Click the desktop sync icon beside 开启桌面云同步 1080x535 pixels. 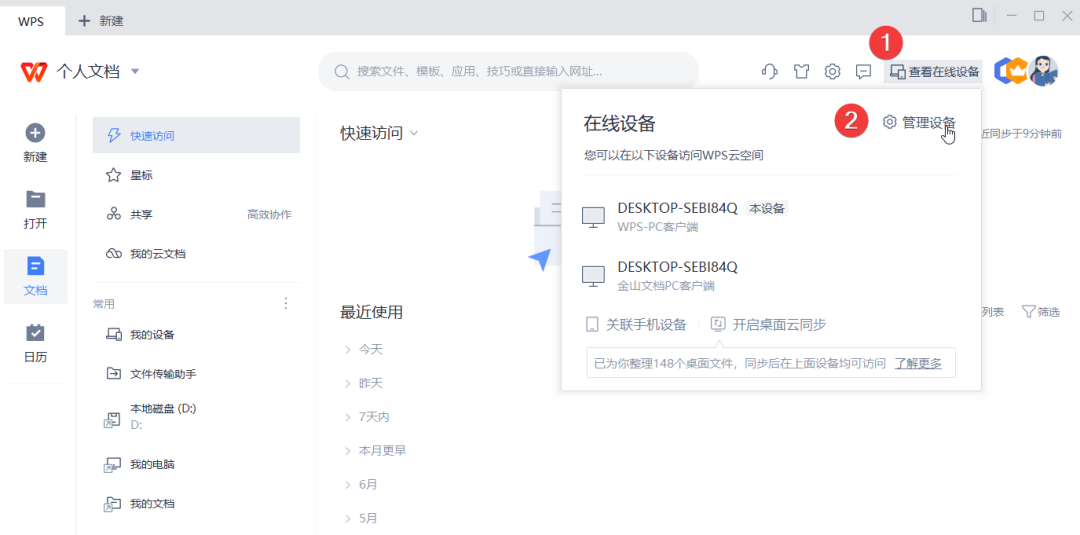718,324
